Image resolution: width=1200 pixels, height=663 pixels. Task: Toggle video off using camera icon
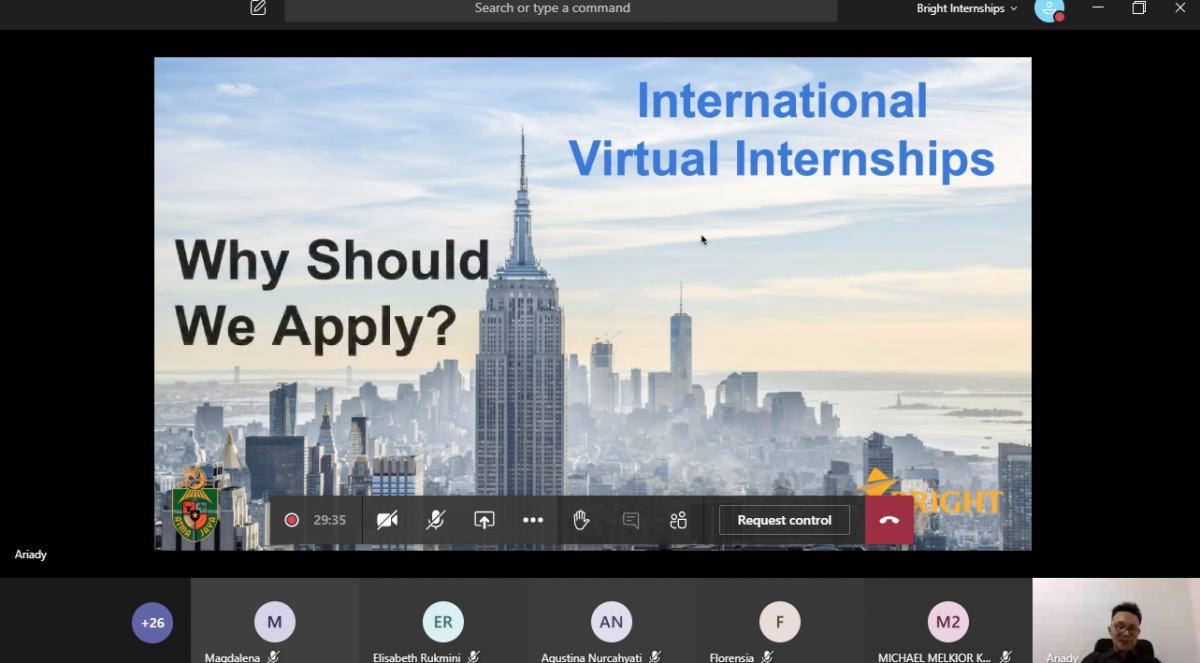point(388,520)
